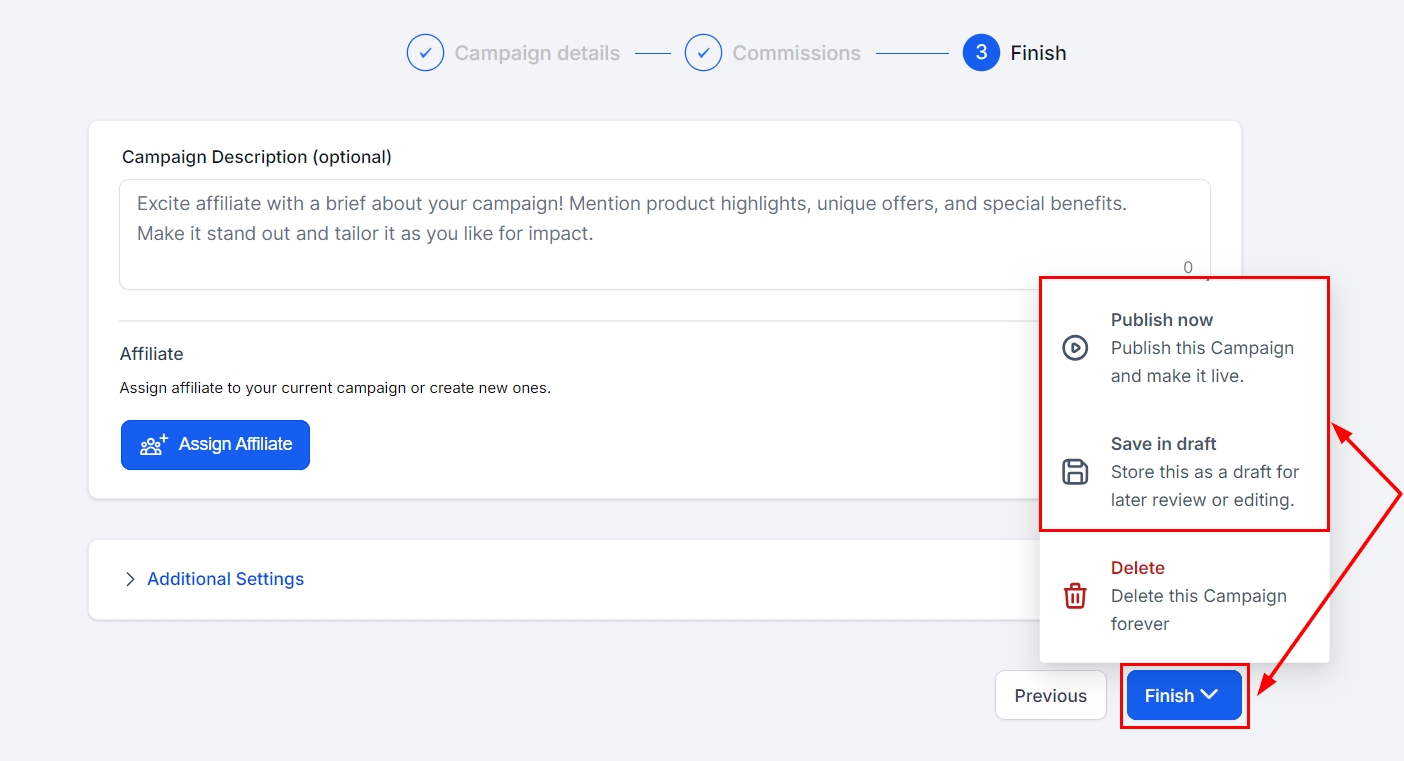Expand the Additional Settings chevron

click(130, 579)
